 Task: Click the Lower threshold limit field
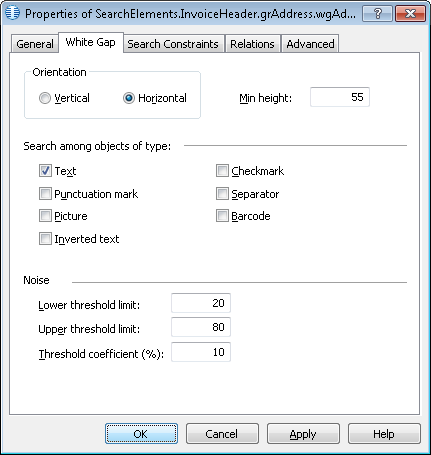(x=201, y=303)
